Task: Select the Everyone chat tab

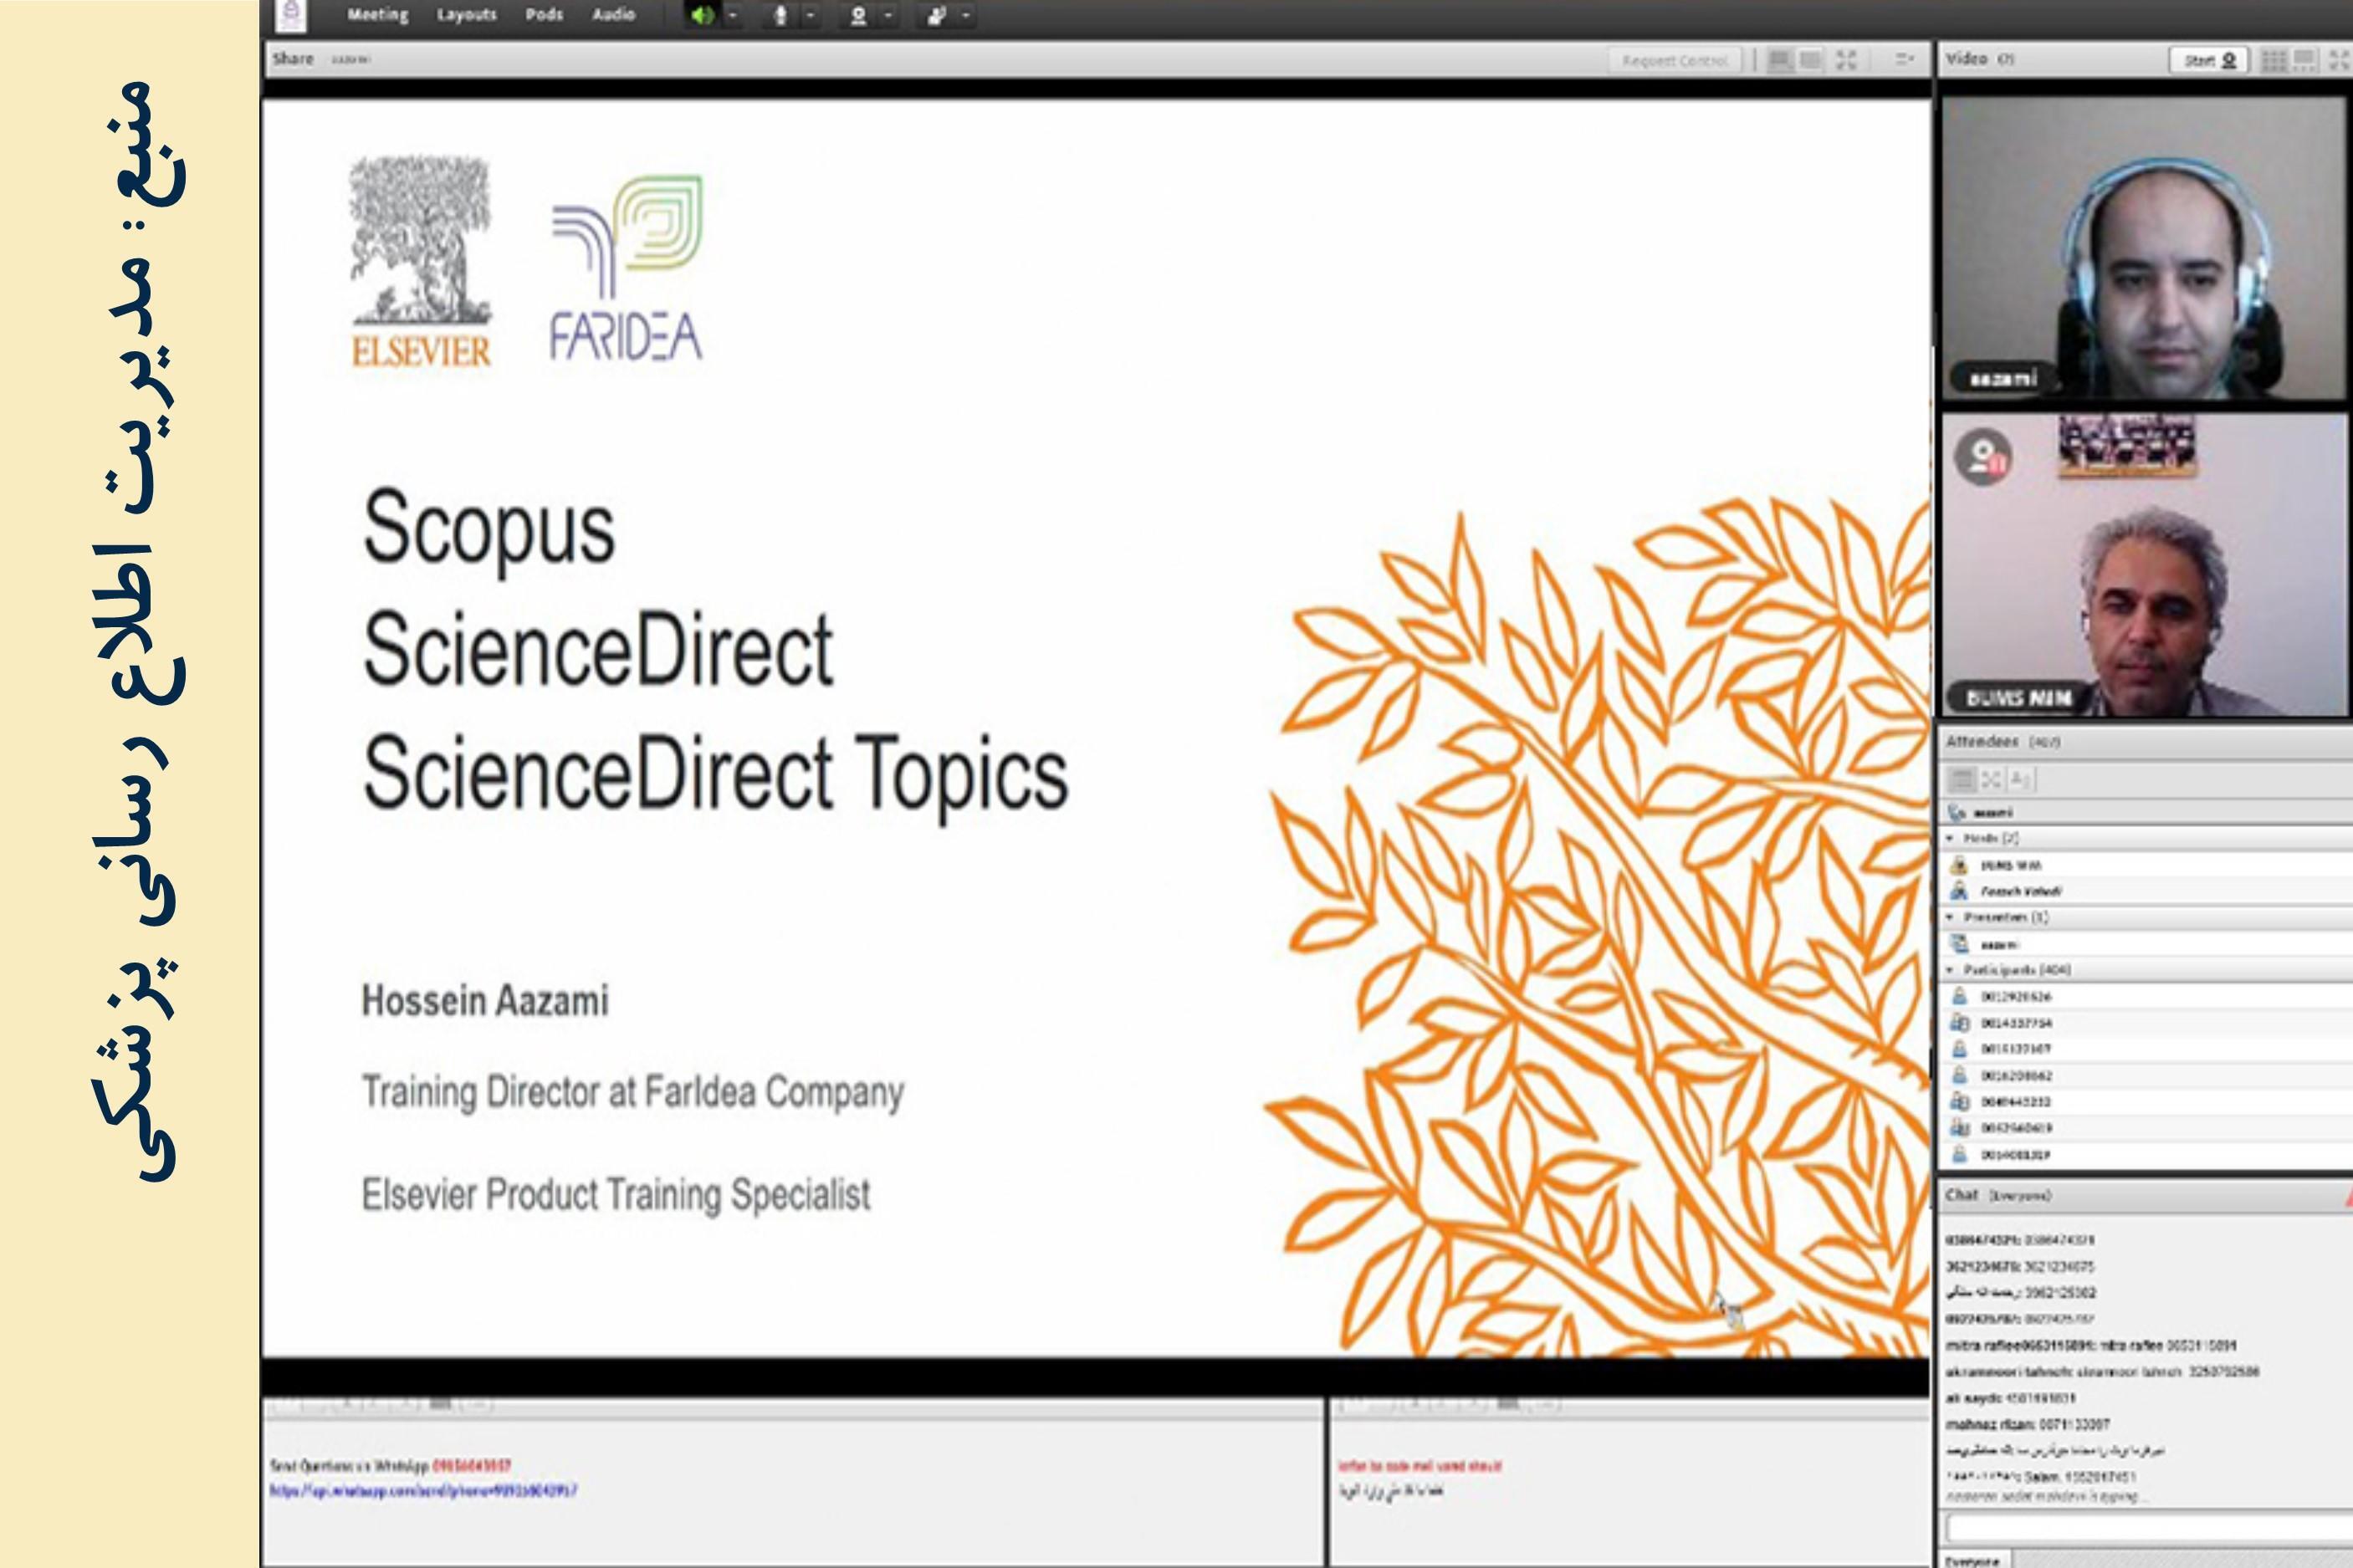Action: coord(1973,1560)
